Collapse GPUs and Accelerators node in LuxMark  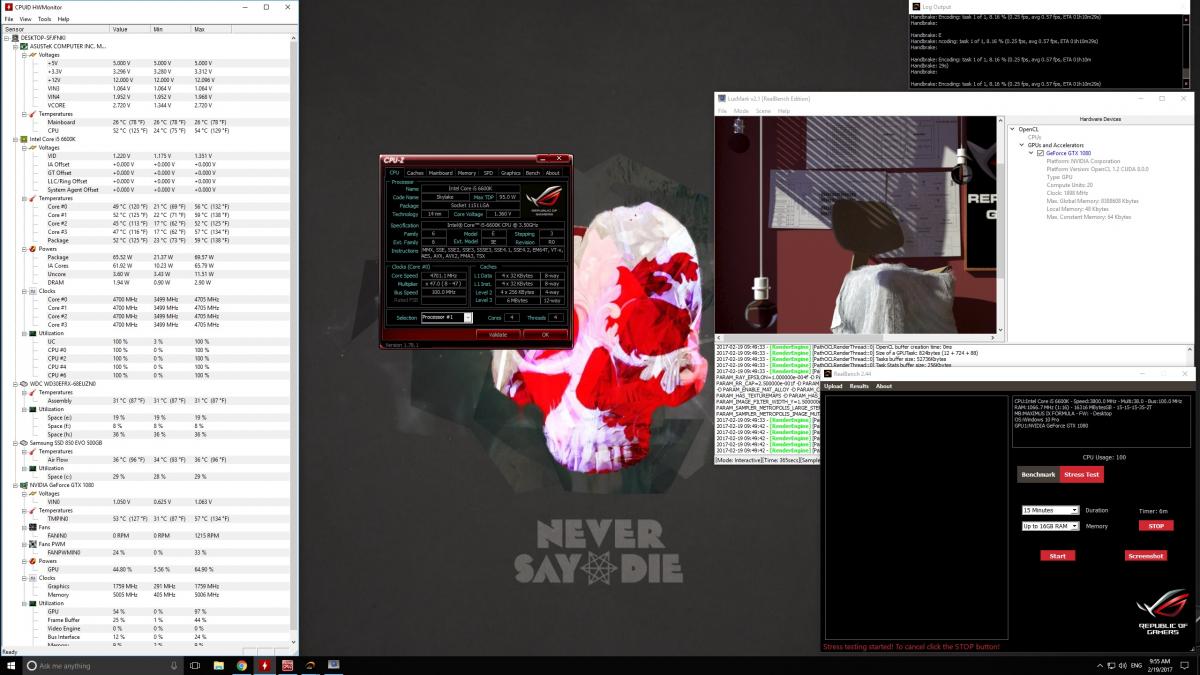pos(1023,145)
